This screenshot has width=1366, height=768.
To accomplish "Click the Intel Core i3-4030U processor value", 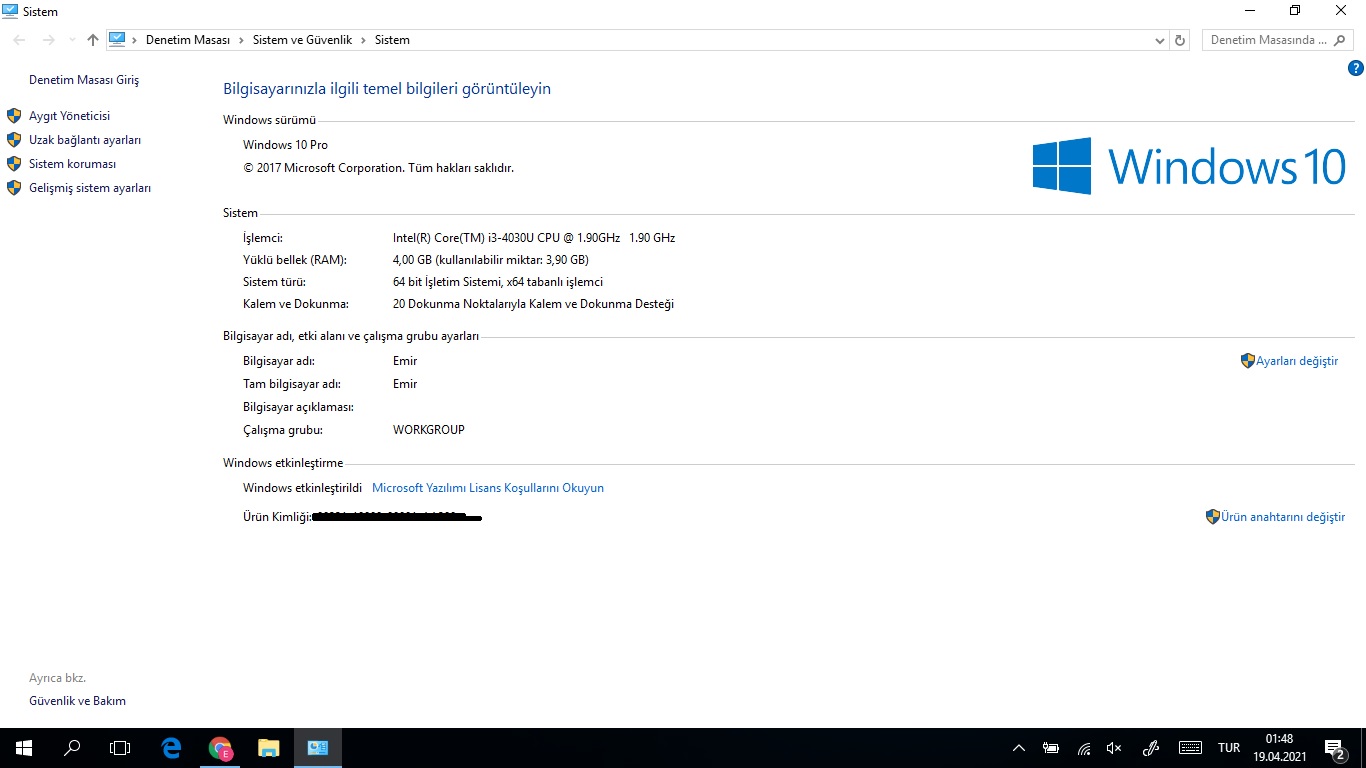I will click(534, 238).
